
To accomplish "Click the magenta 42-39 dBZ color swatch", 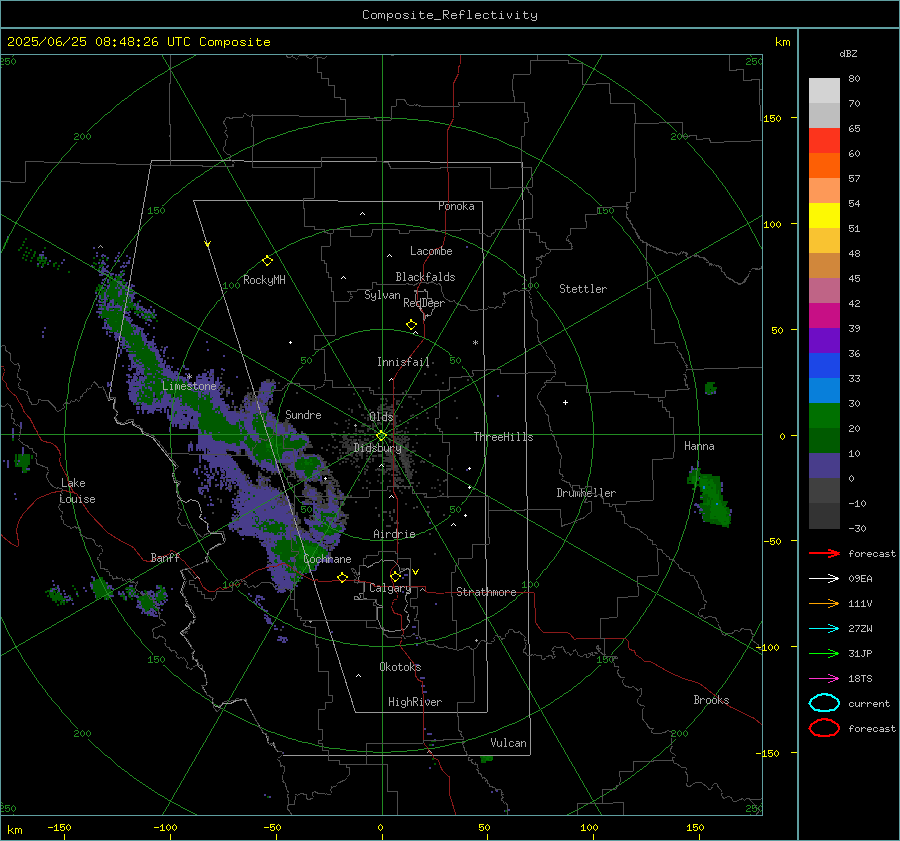I will pos(824,316).
